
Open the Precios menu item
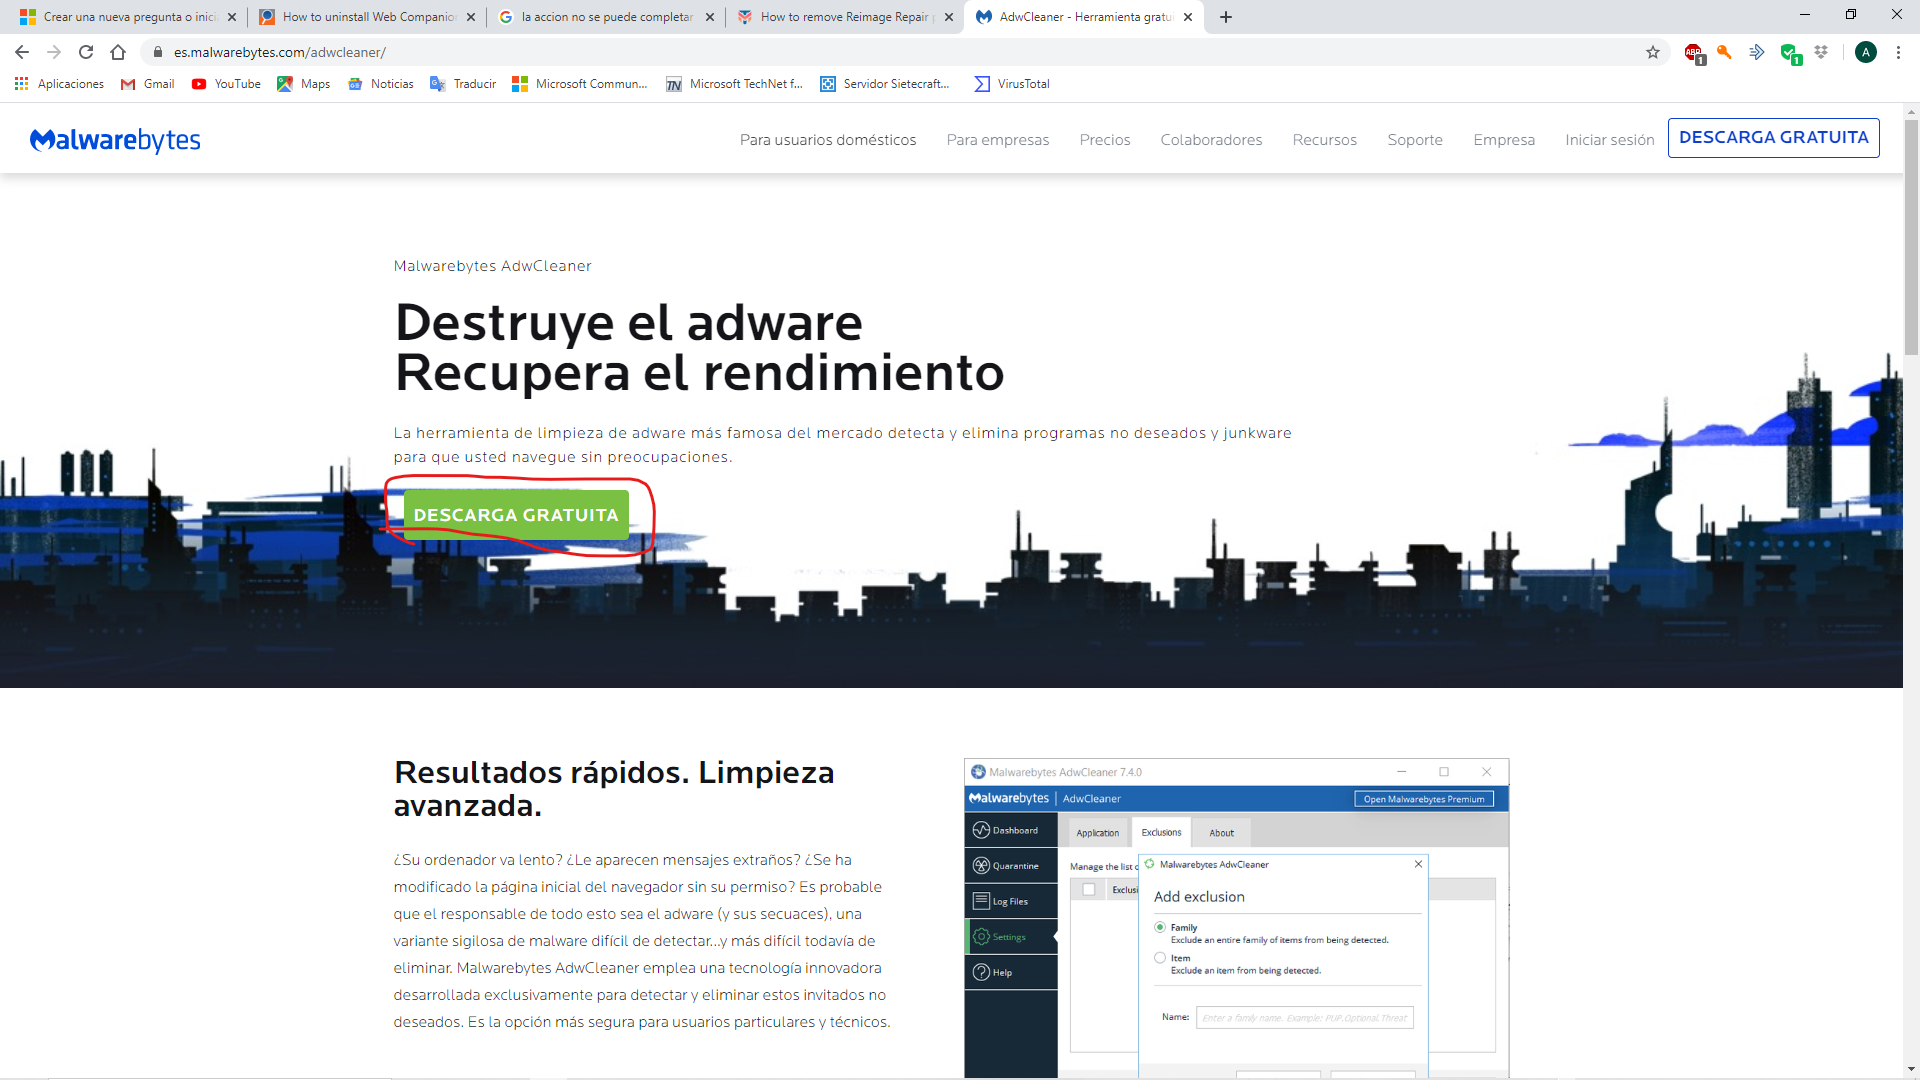1105,140
